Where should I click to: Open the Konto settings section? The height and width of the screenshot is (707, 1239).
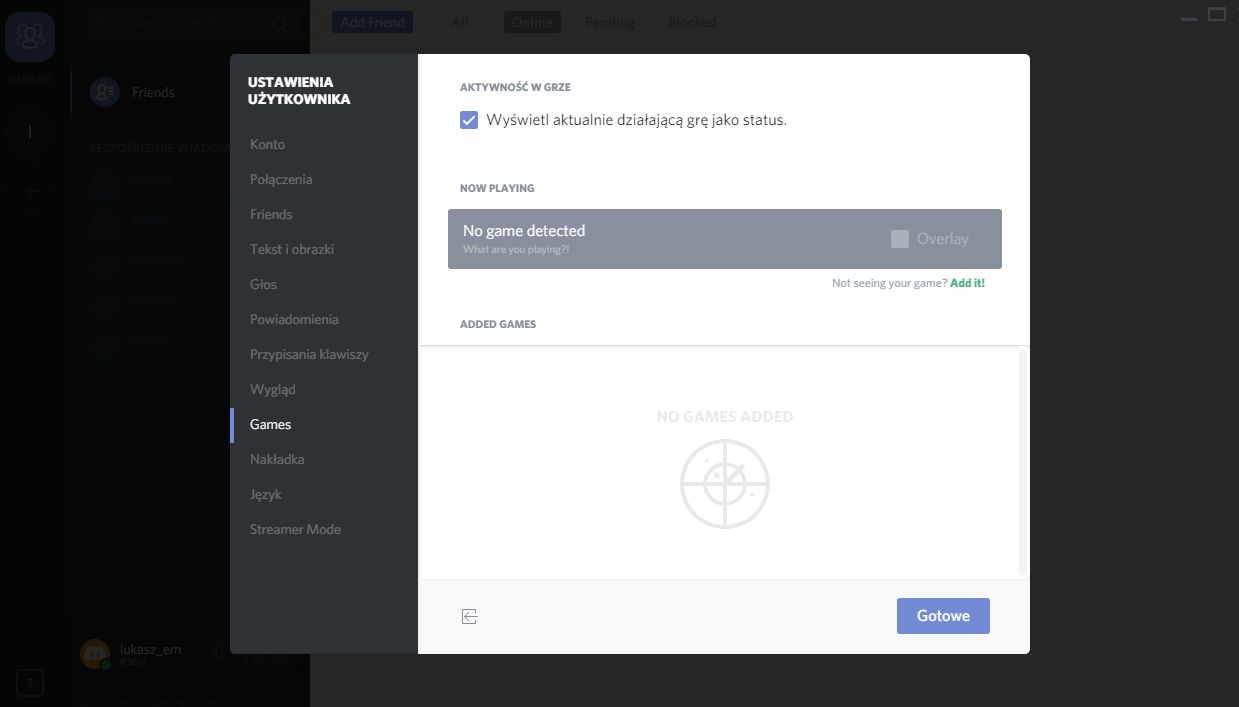[x=324, y=144]
